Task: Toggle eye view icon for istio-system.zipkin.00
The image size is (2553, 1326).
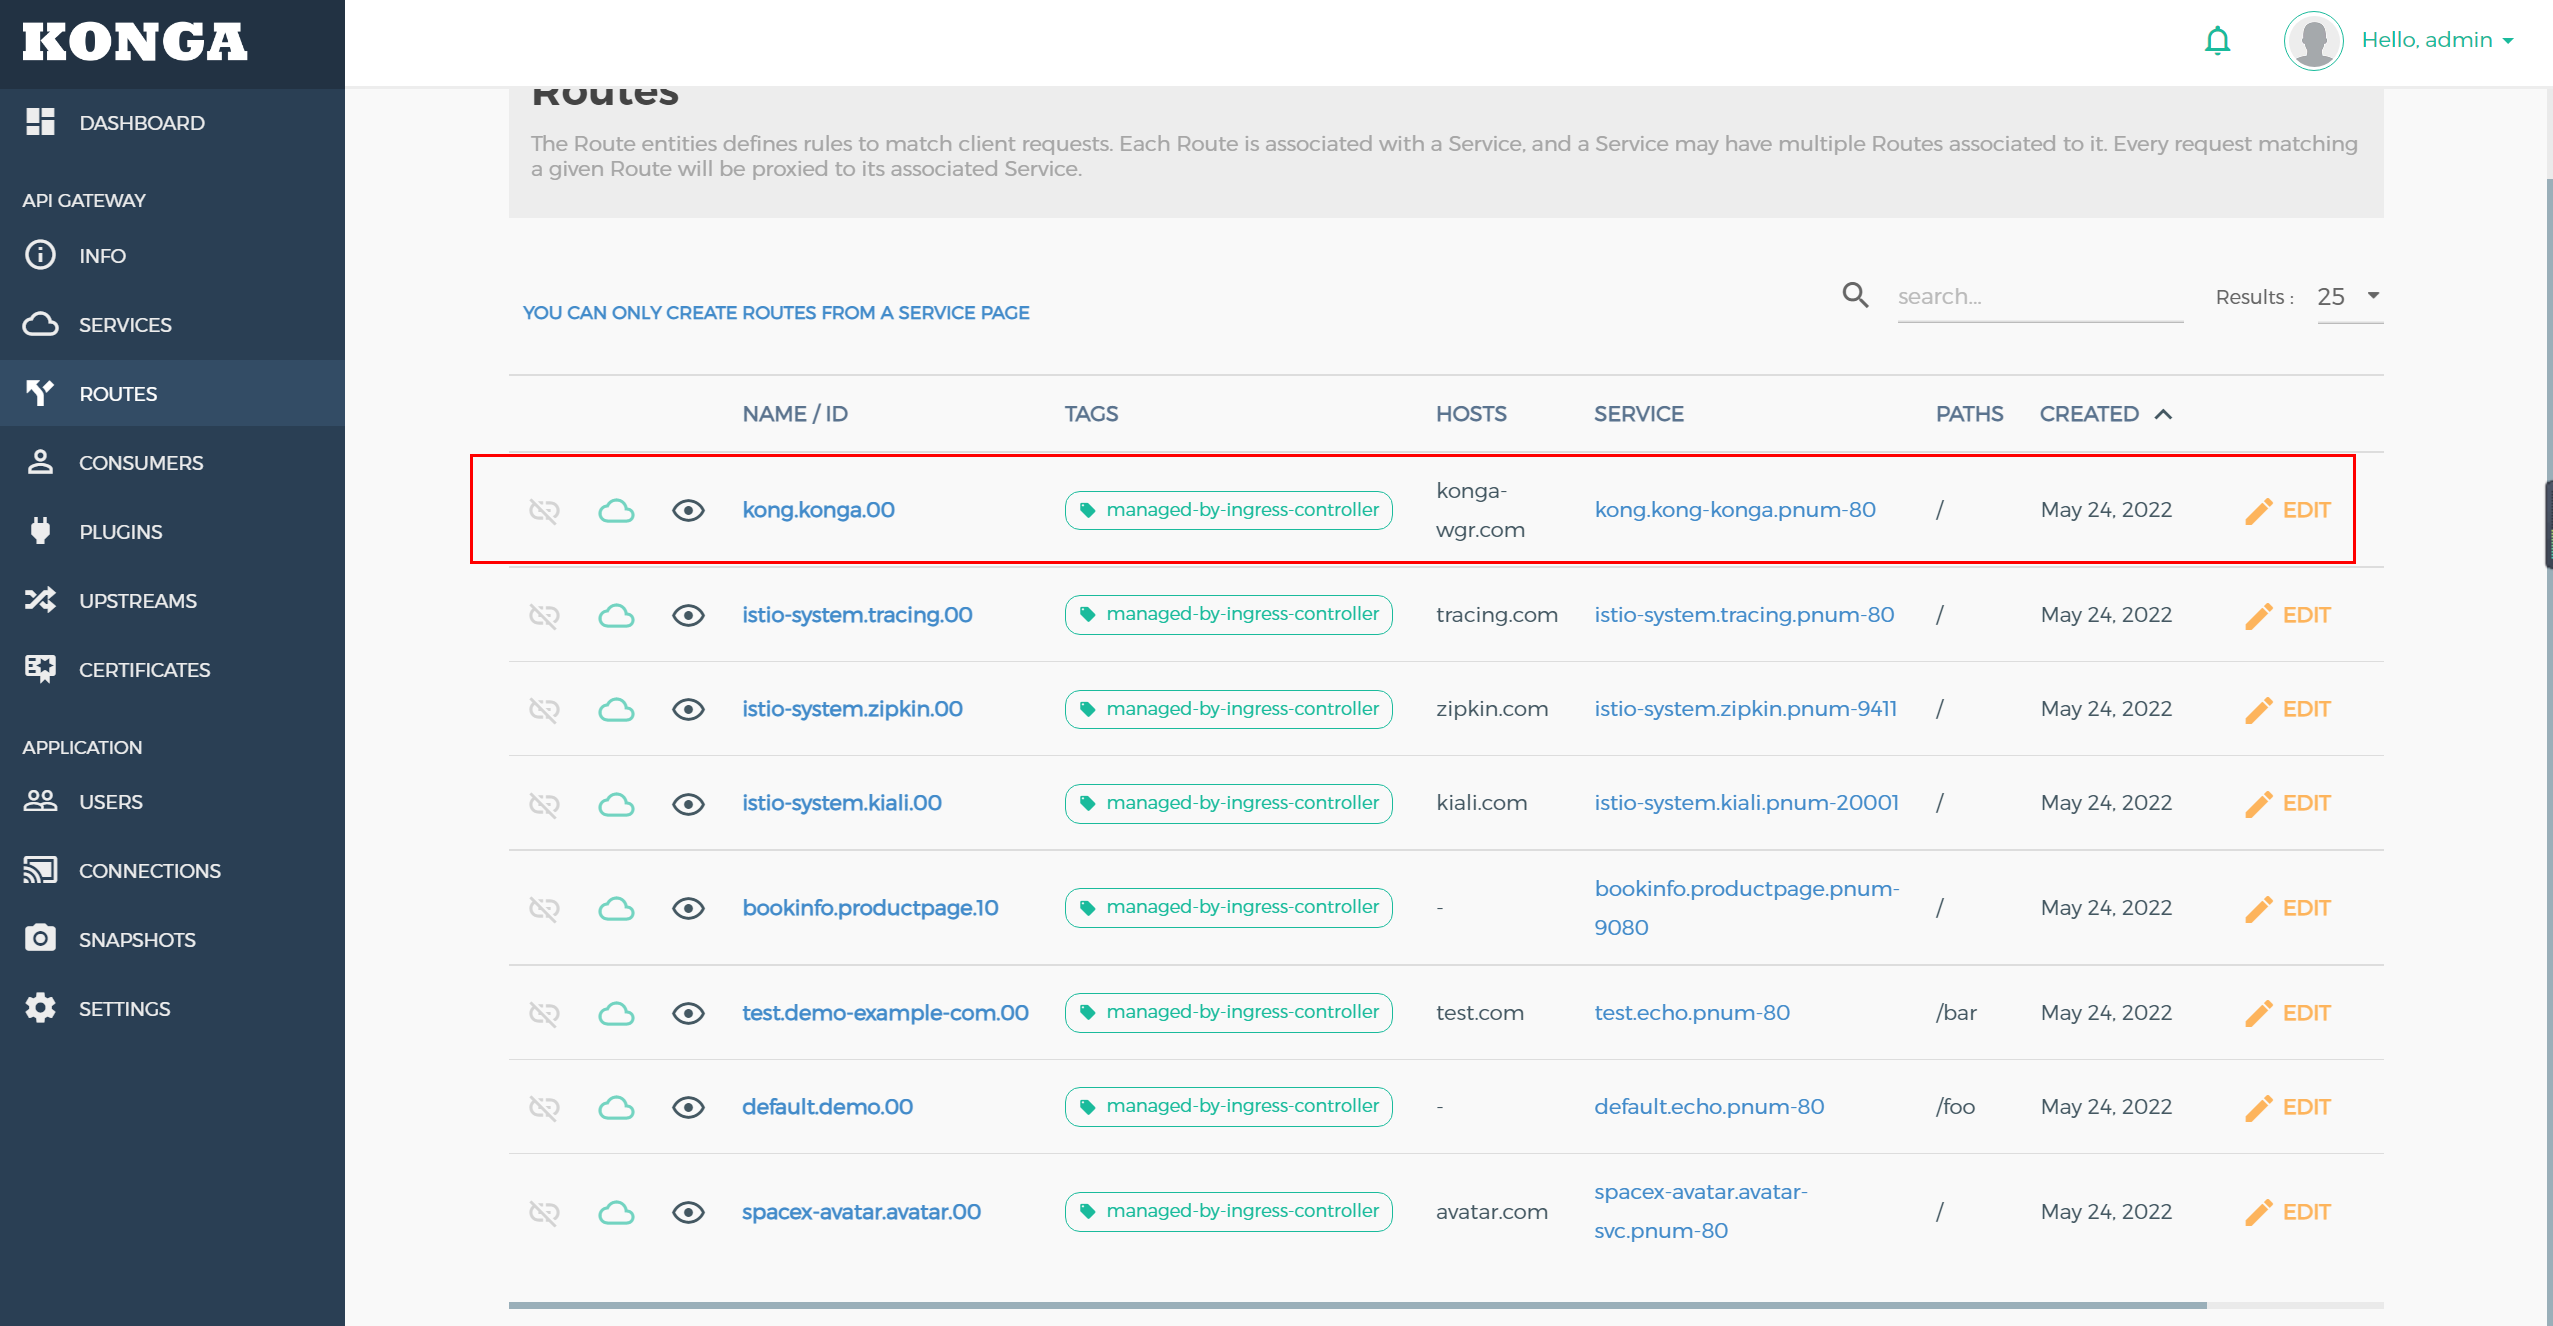Action: click(688, 710)
